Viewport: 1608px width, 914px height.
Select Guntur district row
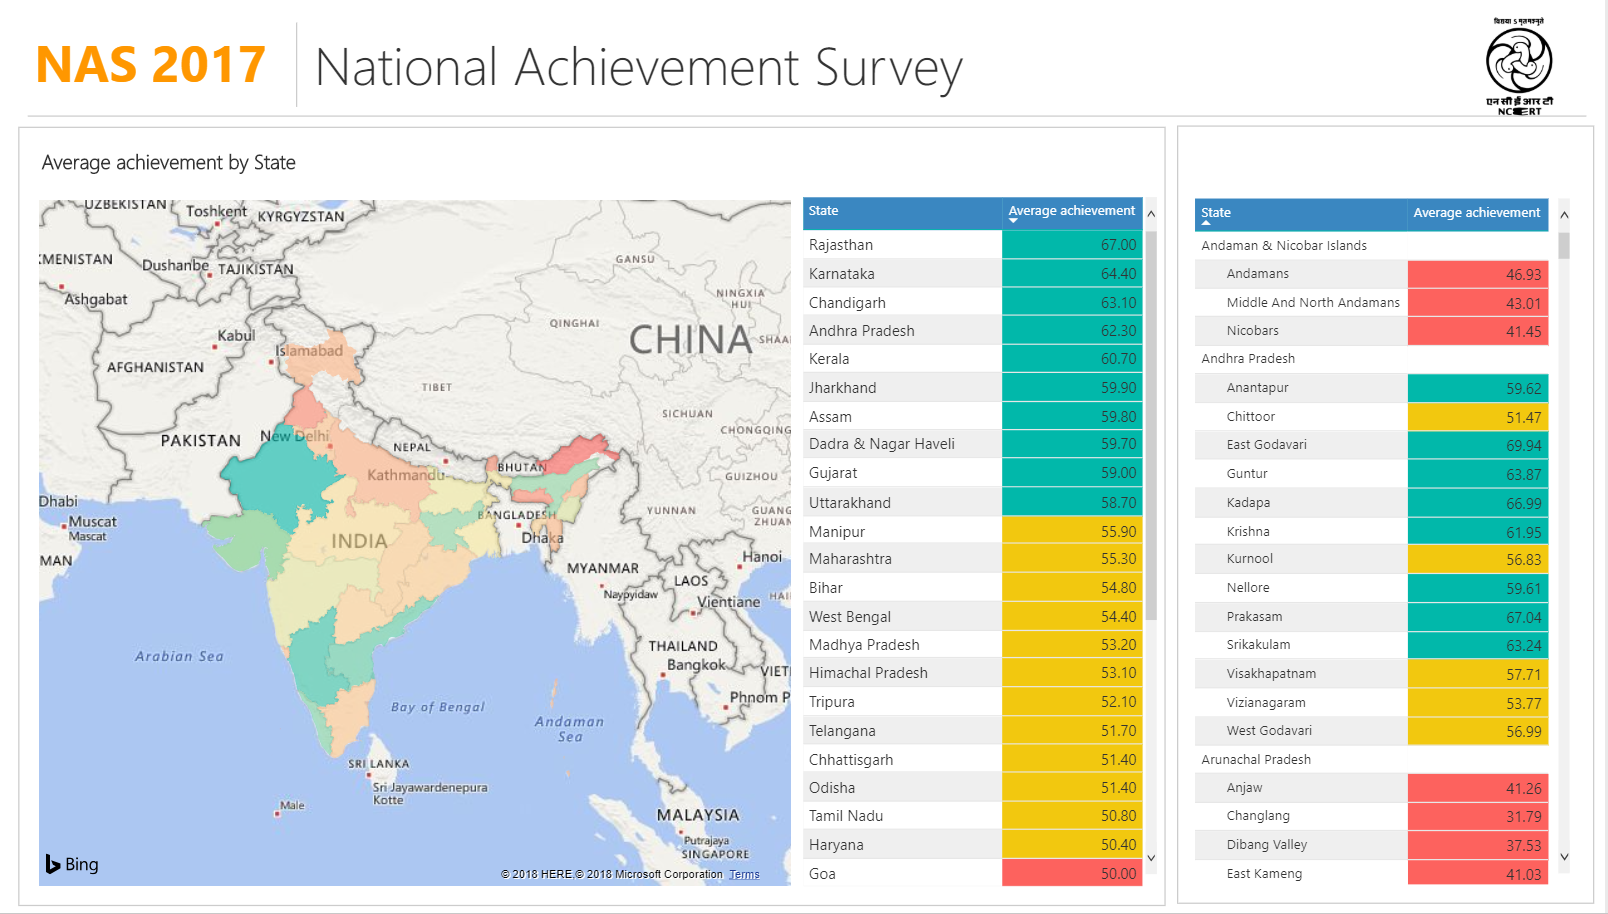[1372, 474]
